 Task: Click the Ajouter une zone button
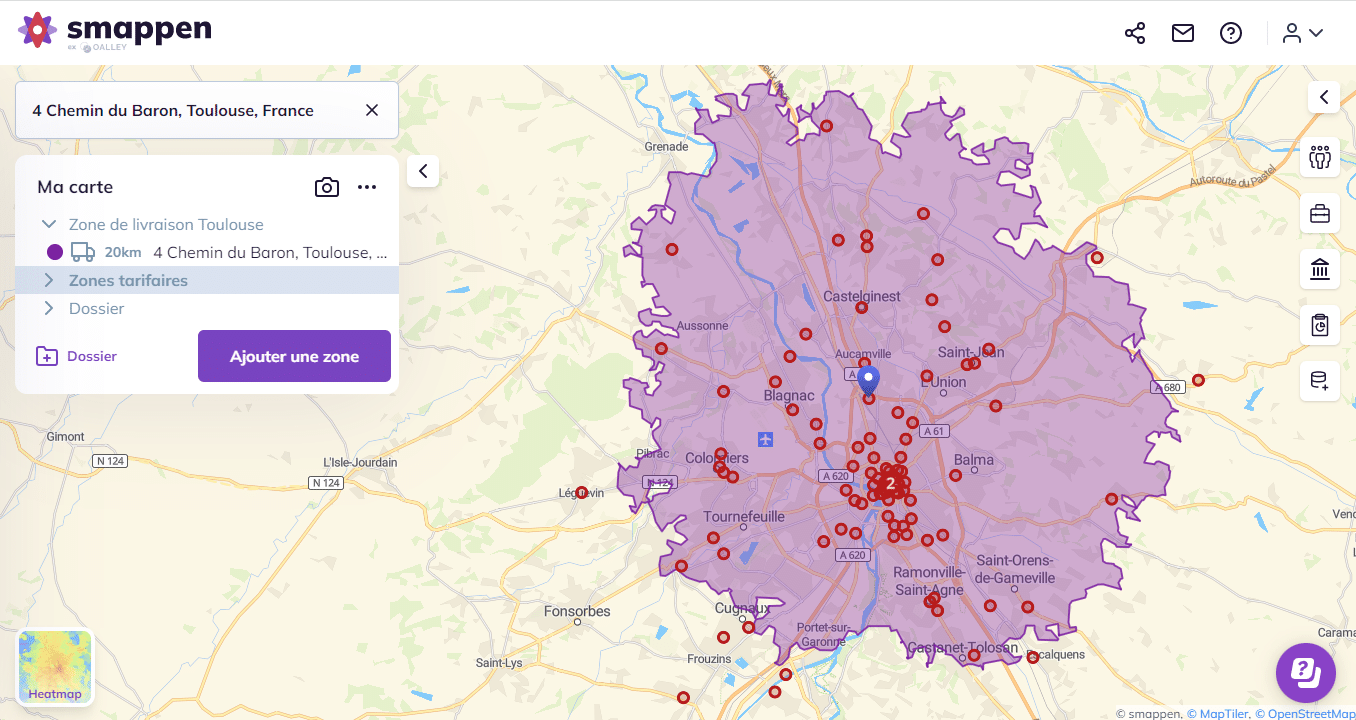294,356
